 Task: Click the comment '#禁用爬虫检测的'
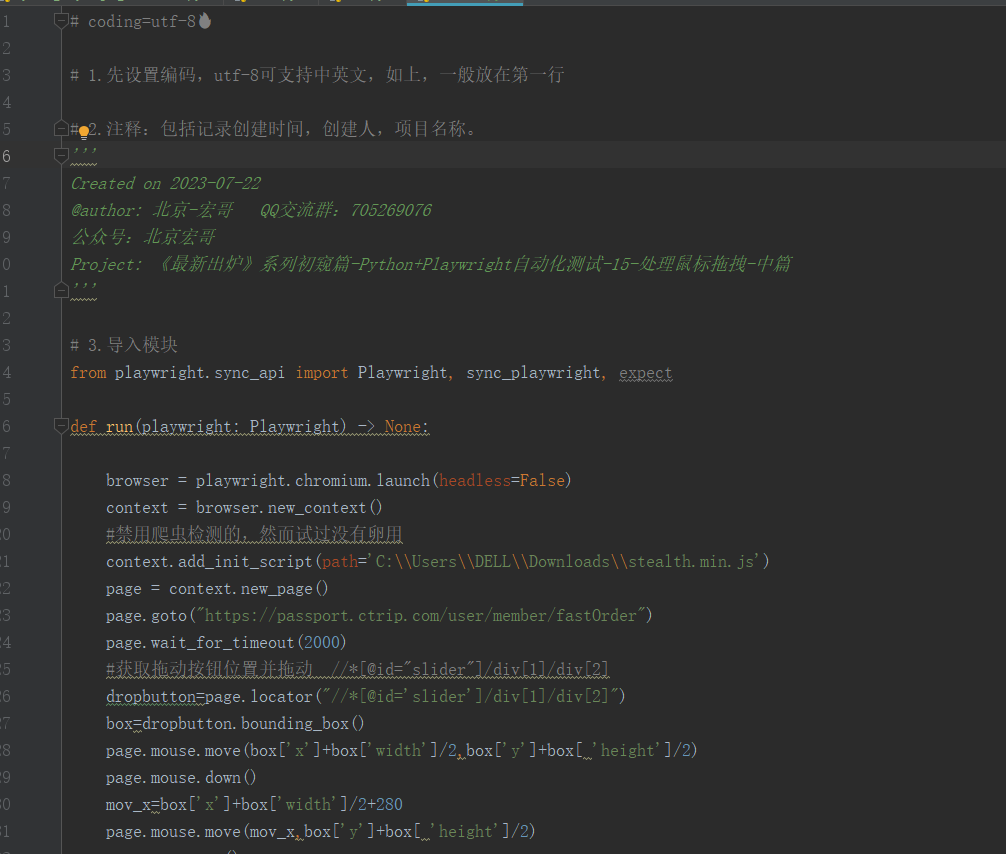click(178, 534)
